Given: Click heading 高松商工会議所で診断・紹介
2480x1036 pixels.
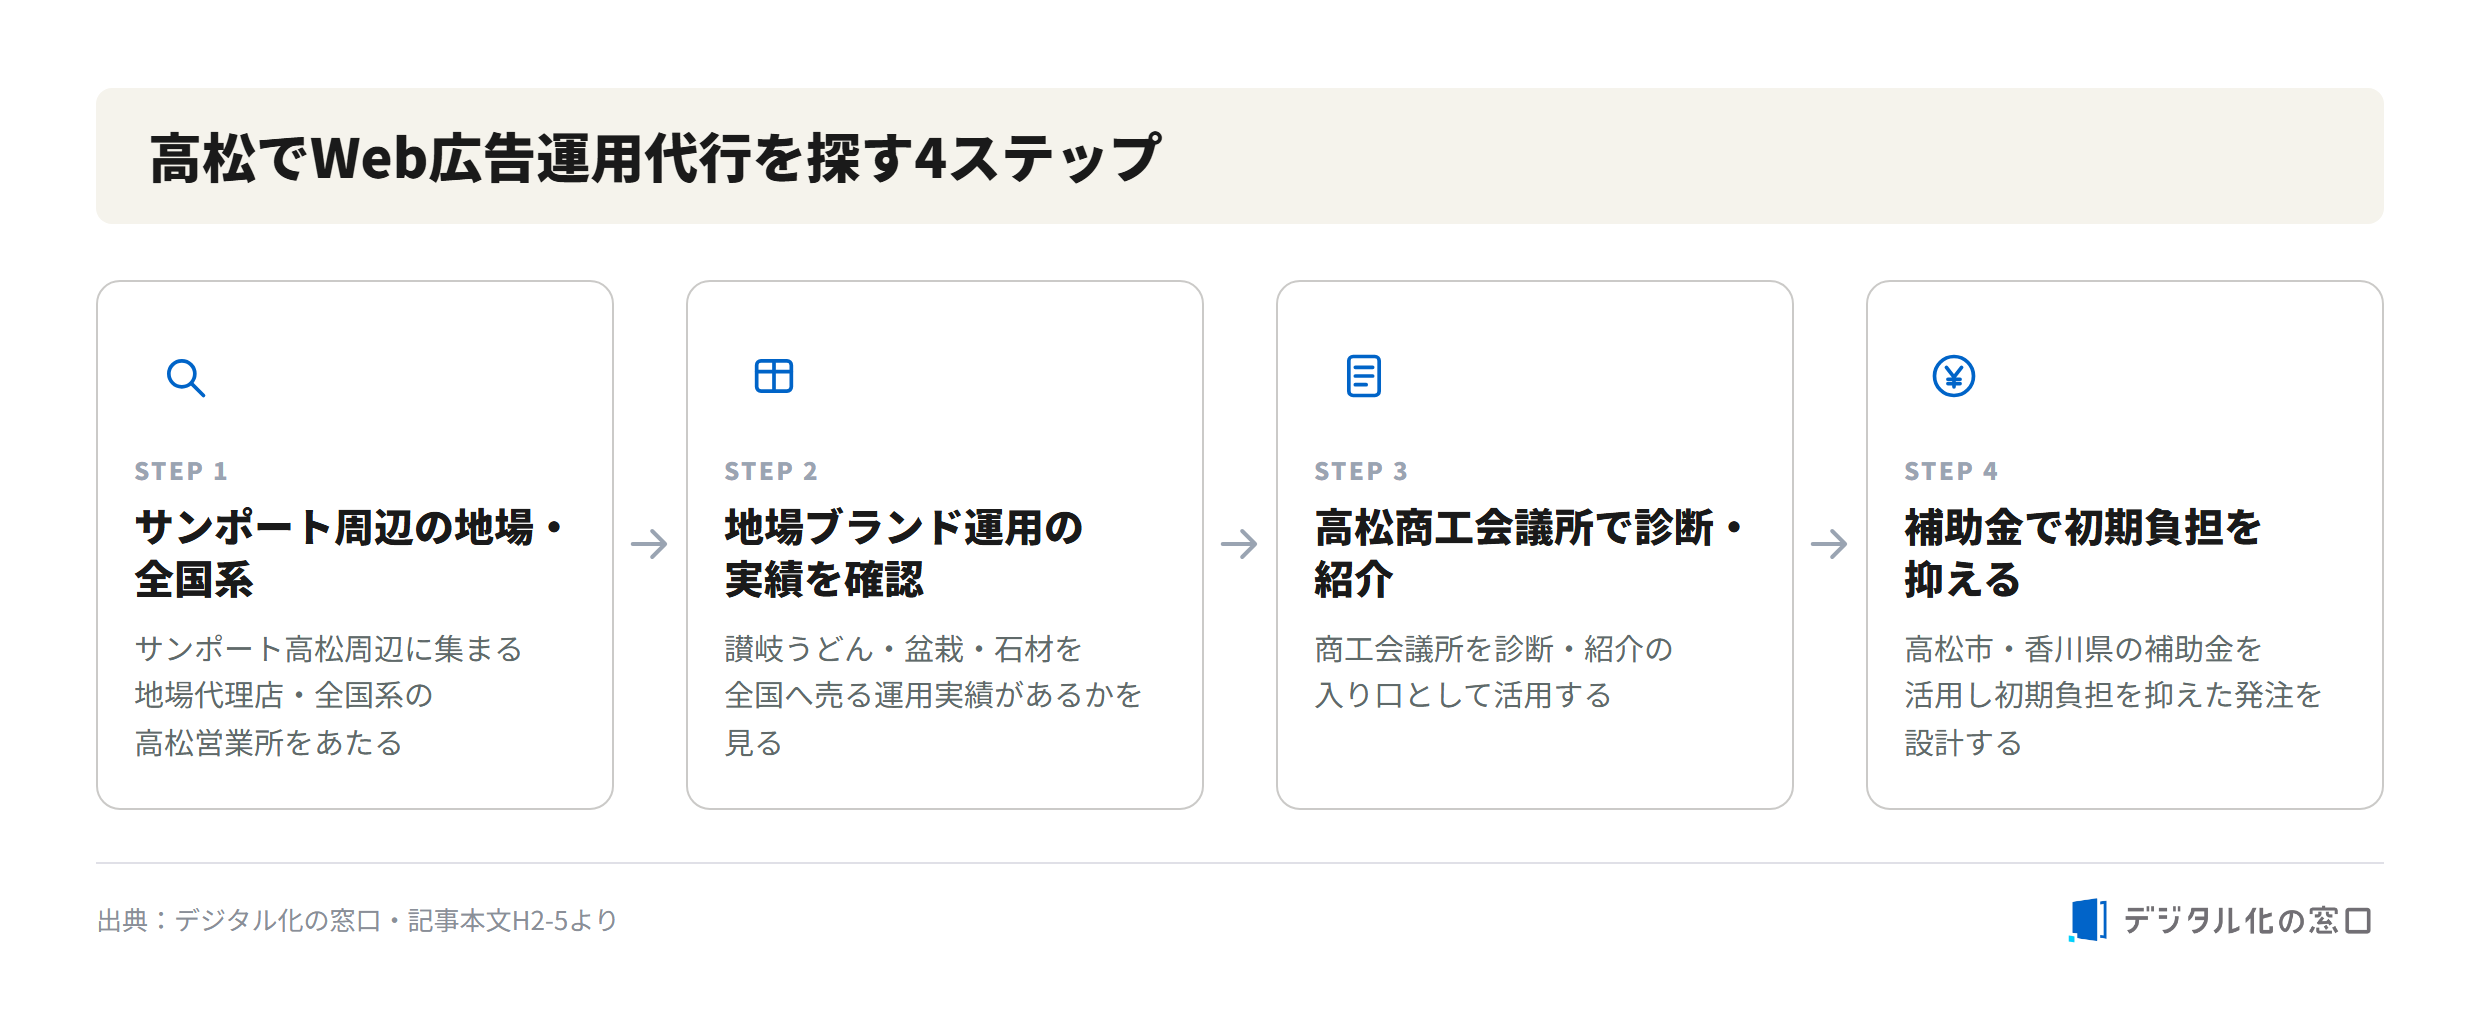Looking at the screenshot, I should [1530, 553].
